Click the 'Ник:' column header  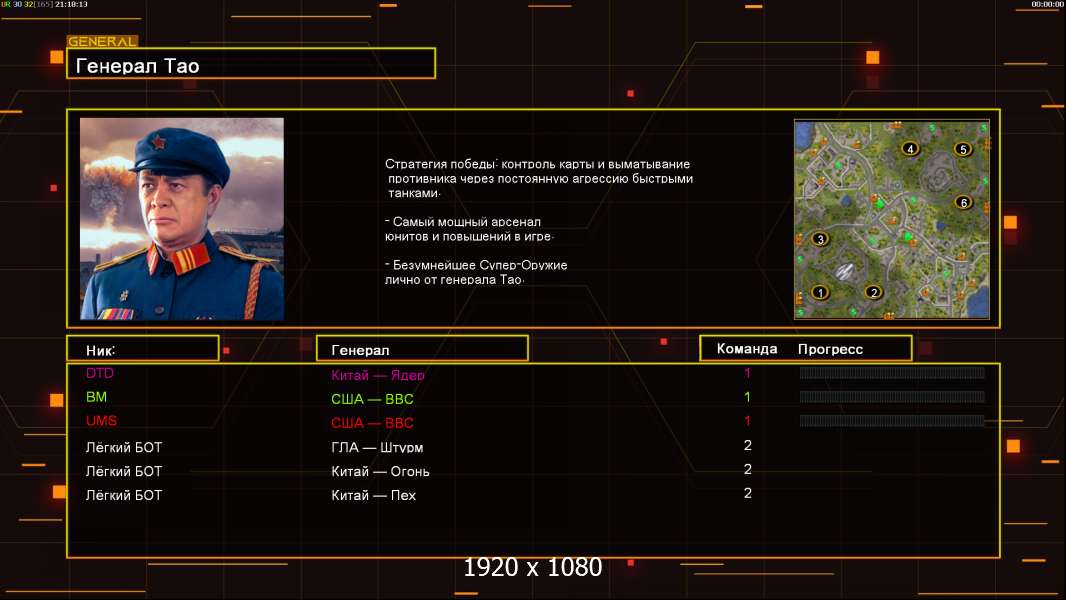click(x=143, y=348)
